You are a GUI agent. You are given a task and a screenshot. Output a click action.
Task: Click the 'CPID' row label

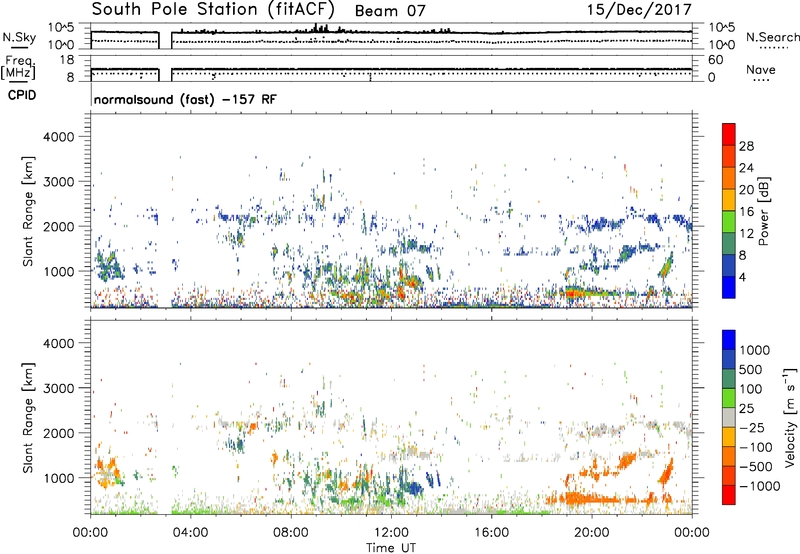point(22,95)
